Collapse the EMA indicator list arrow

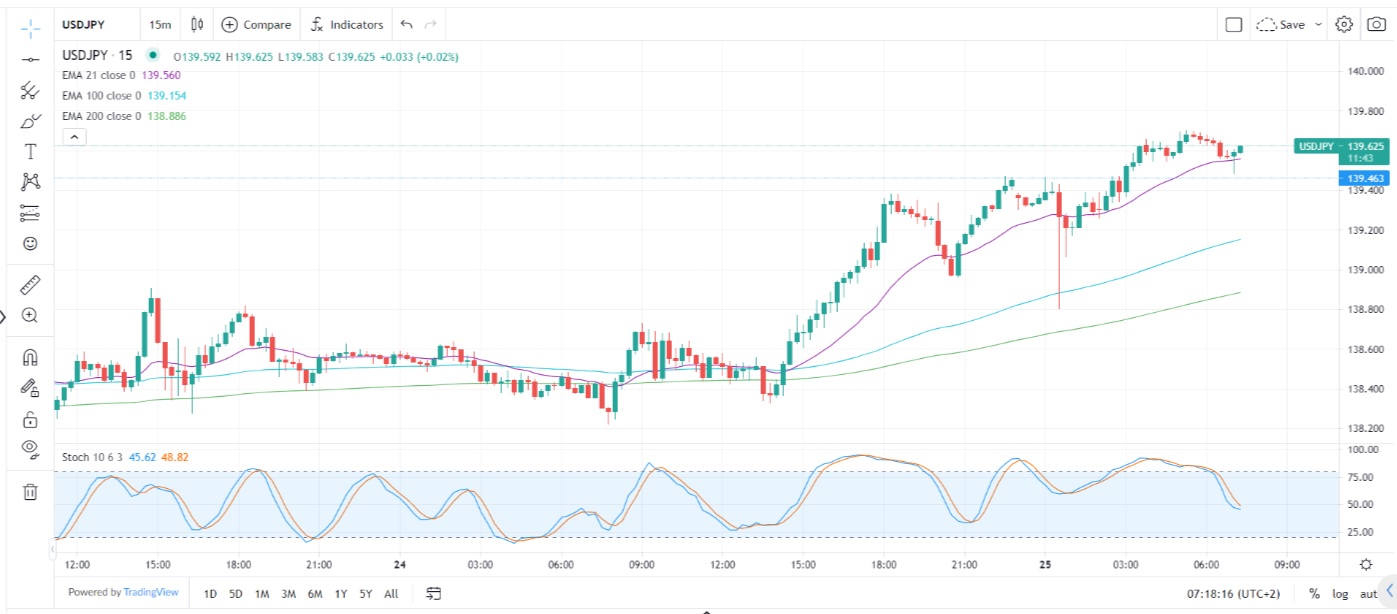click(74, 136)
